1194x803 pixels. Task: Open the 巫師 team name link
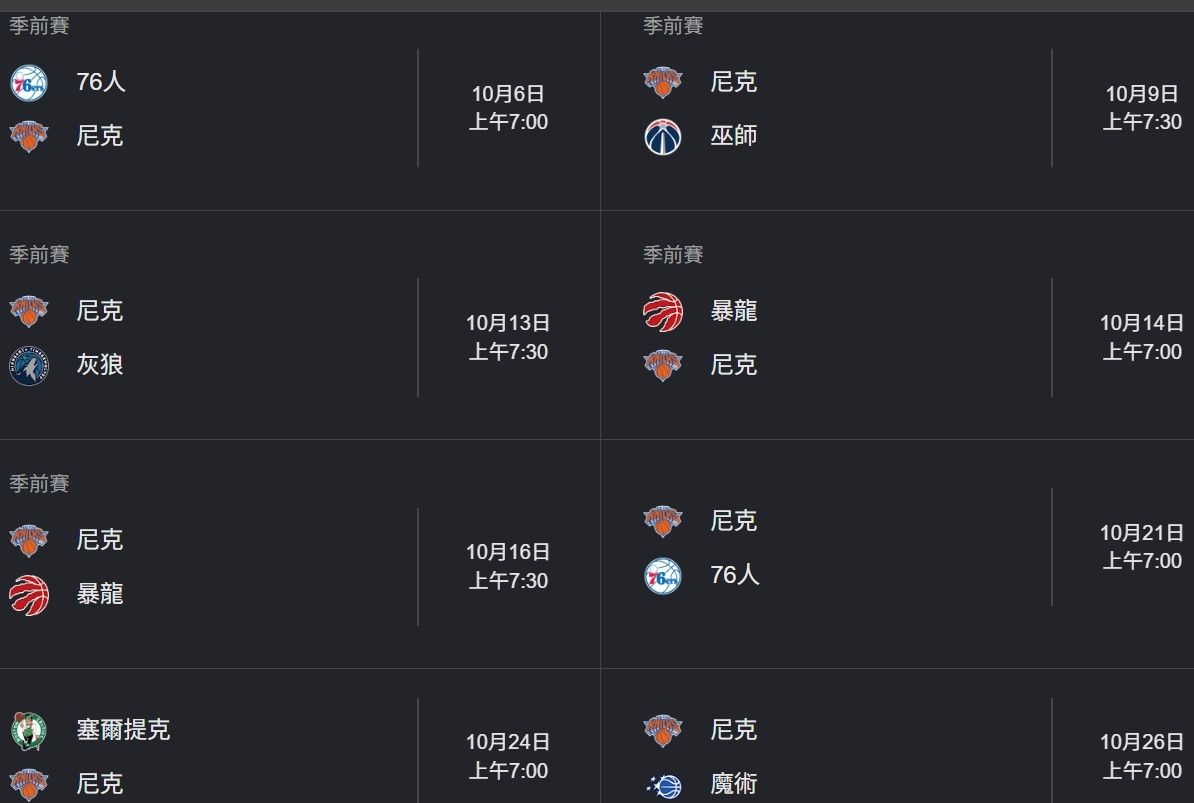click(733, 135)
